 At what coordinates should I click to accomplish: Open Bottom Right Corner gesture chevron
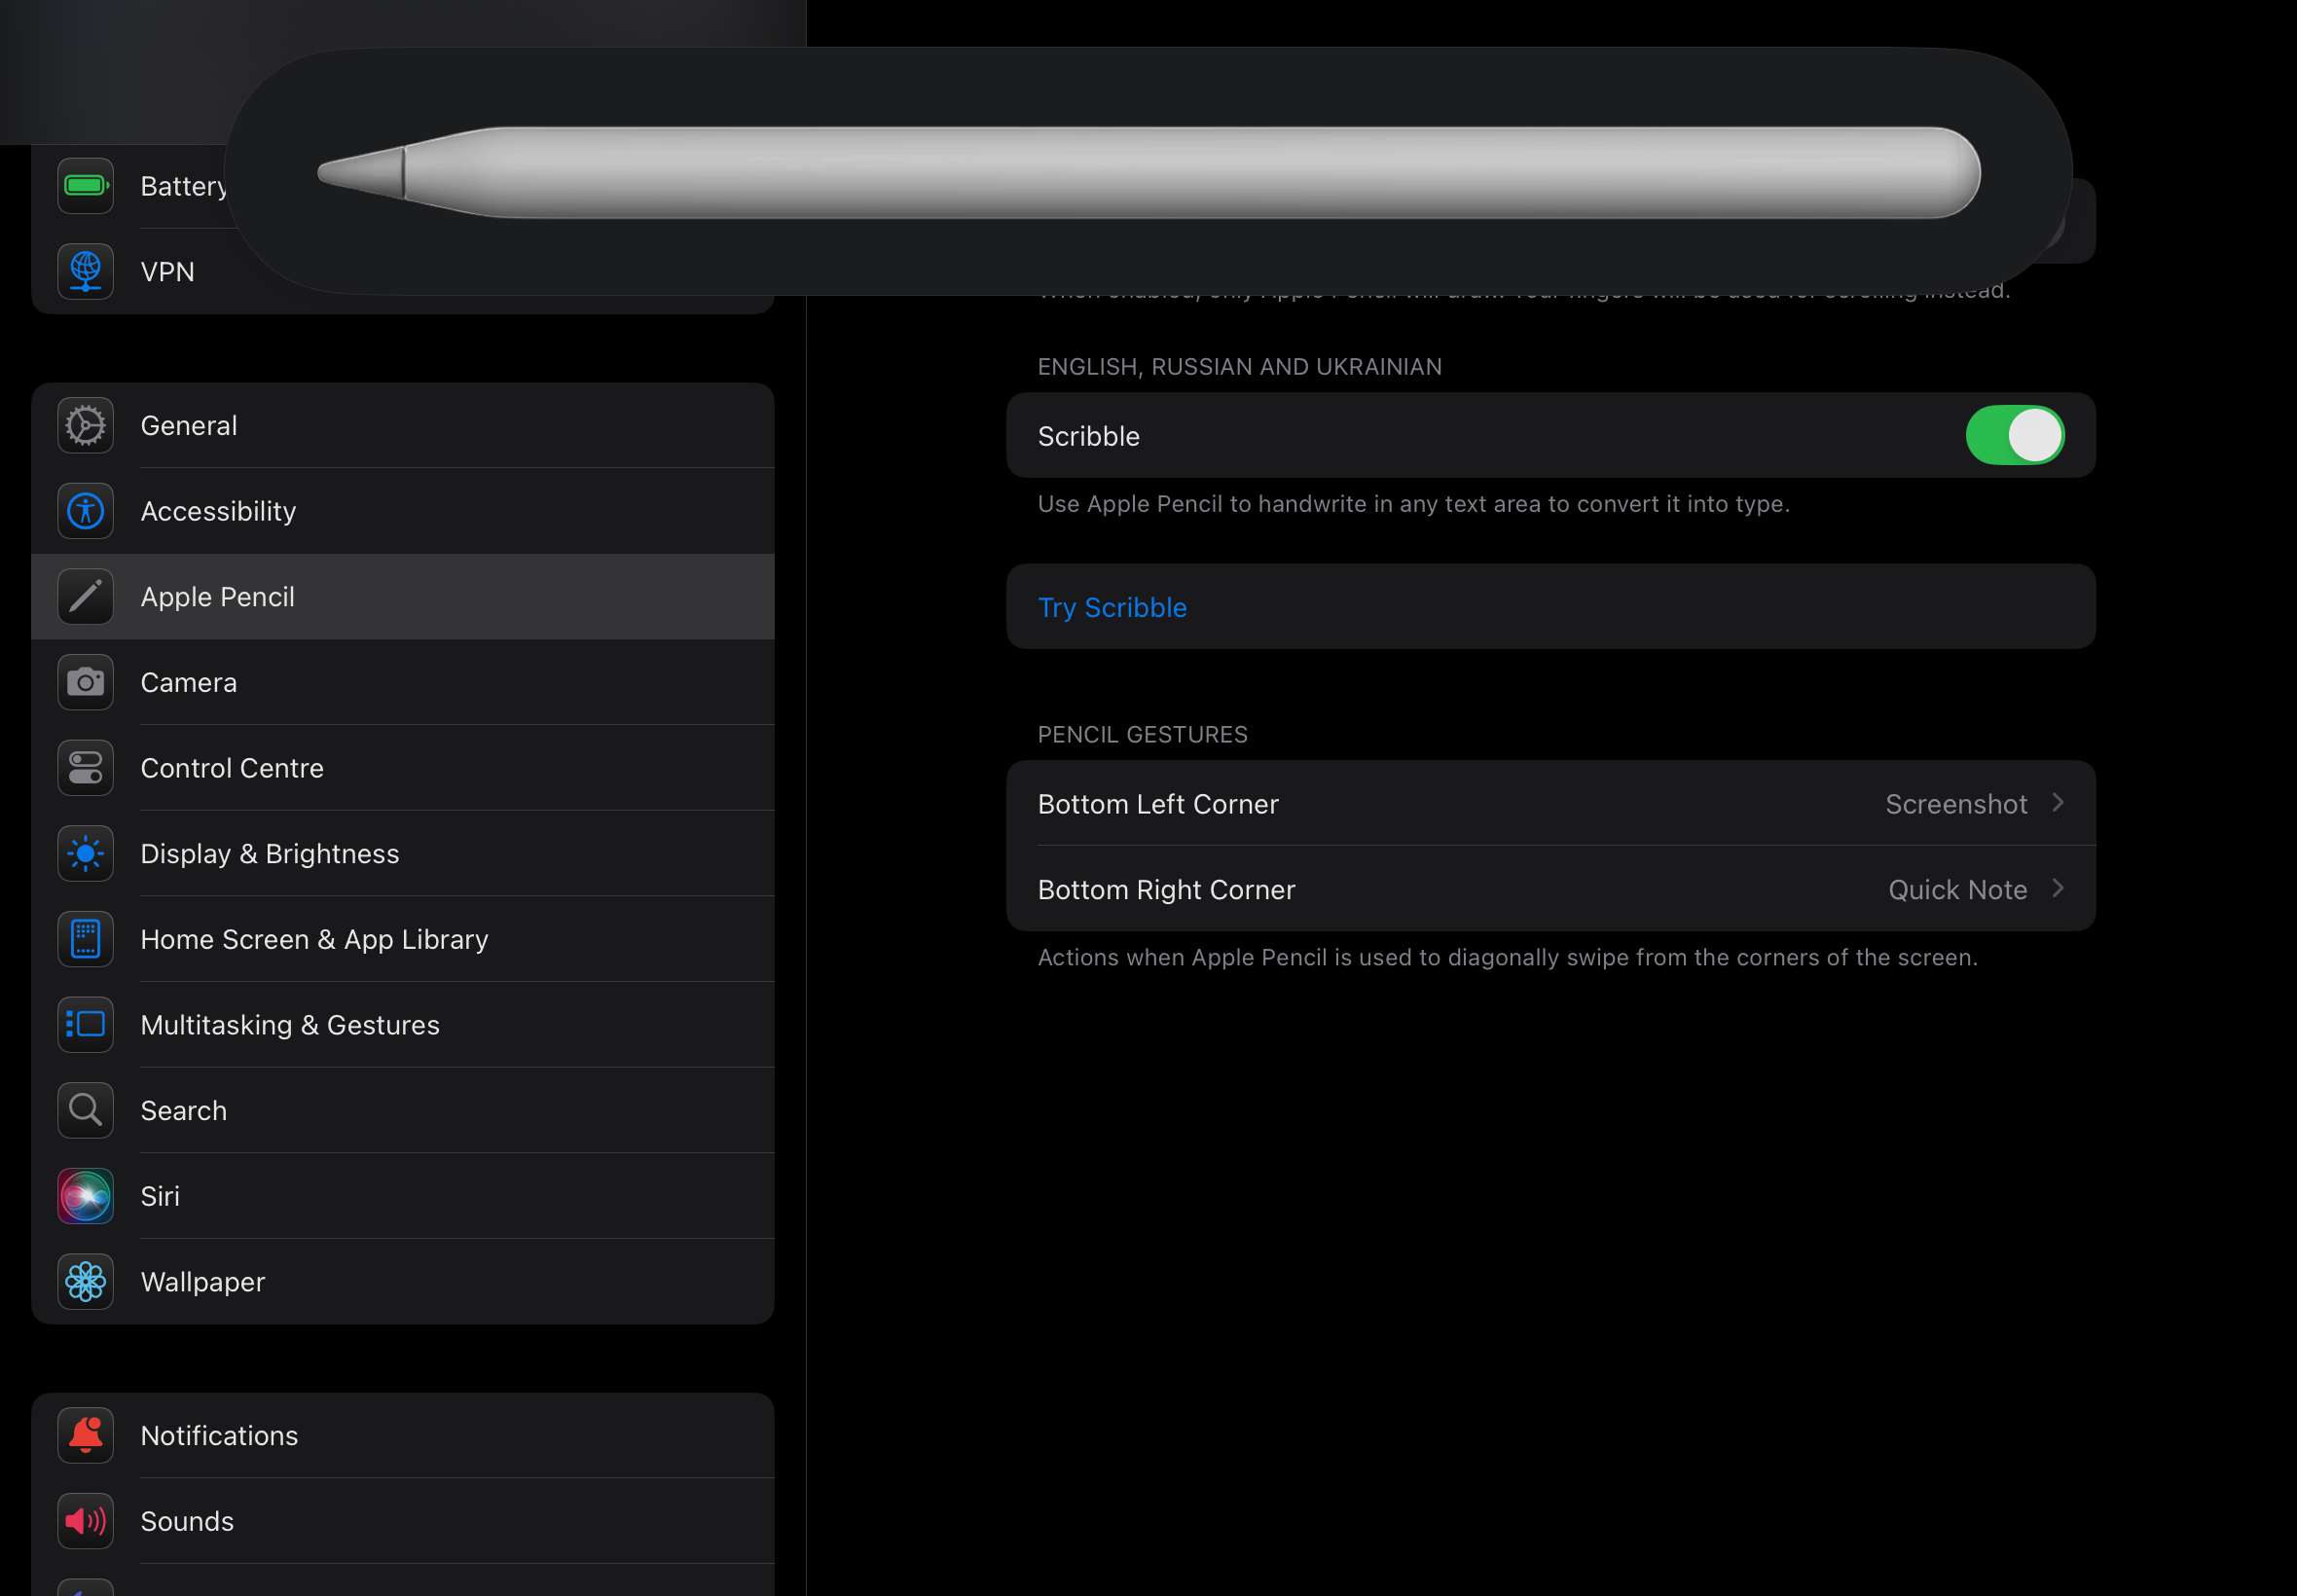click(2058, 889)
